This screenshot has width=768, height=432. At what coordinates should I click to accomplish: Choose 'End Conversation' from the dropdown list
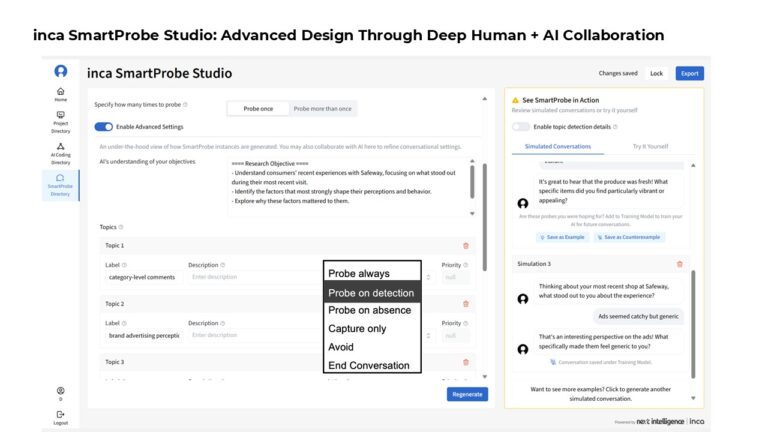pyautogui.click(x=372, y=365)
